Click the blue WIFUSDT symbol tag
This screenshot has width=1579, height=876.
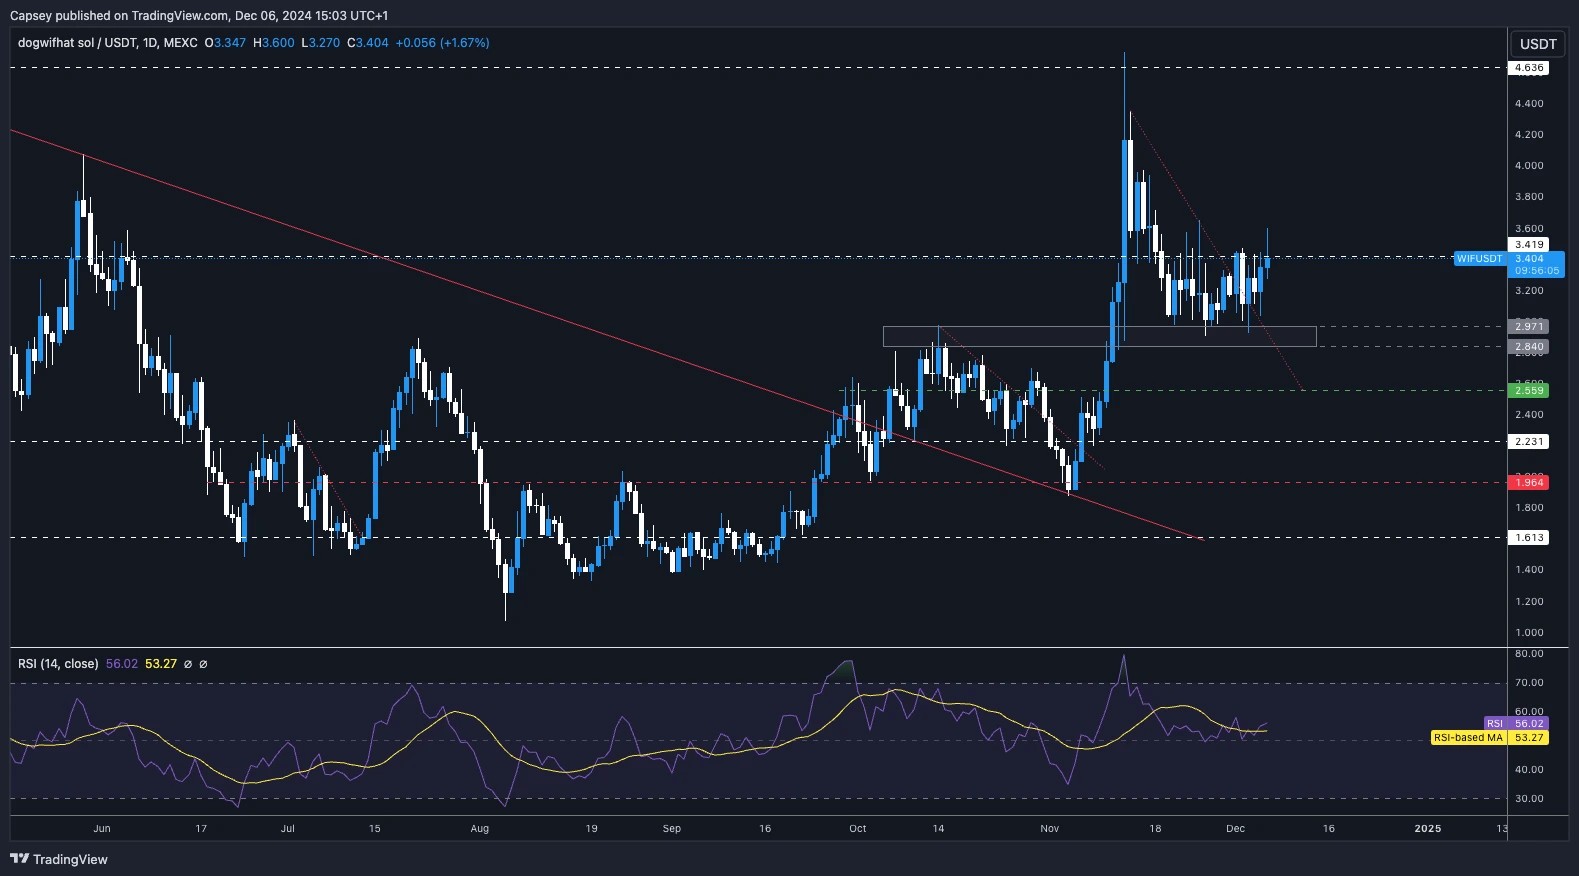[1479, 258]
